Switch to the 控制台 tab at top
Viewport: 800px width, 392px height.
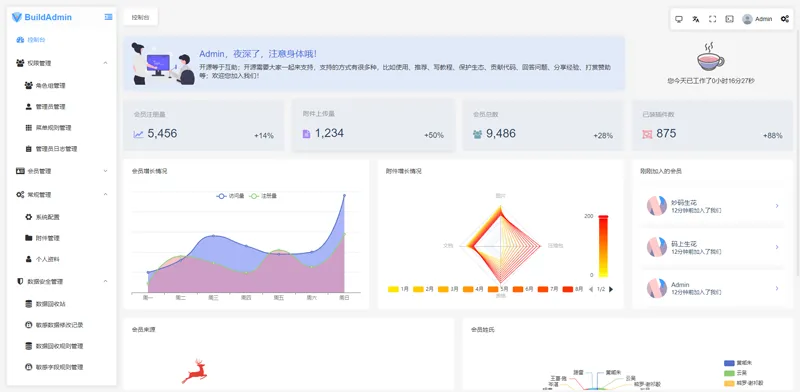[x=140, y=17]
